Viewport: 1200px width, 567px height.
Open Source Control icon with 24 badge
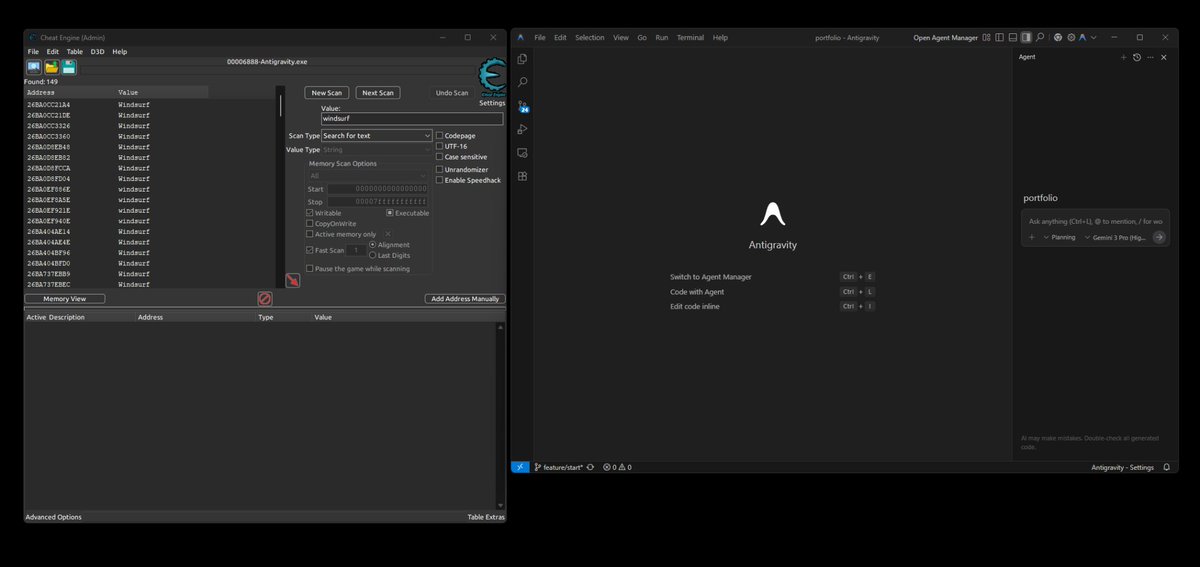tap(522, 106)
